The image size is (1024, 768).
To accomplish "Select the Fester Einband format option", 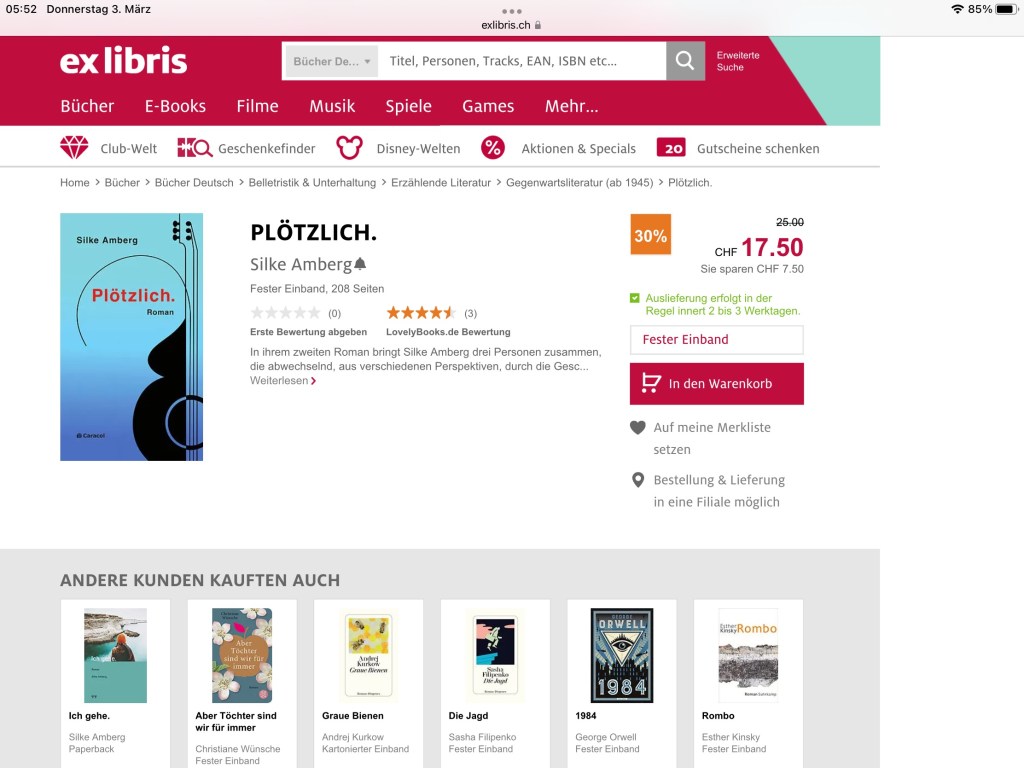I will point(716,340).
